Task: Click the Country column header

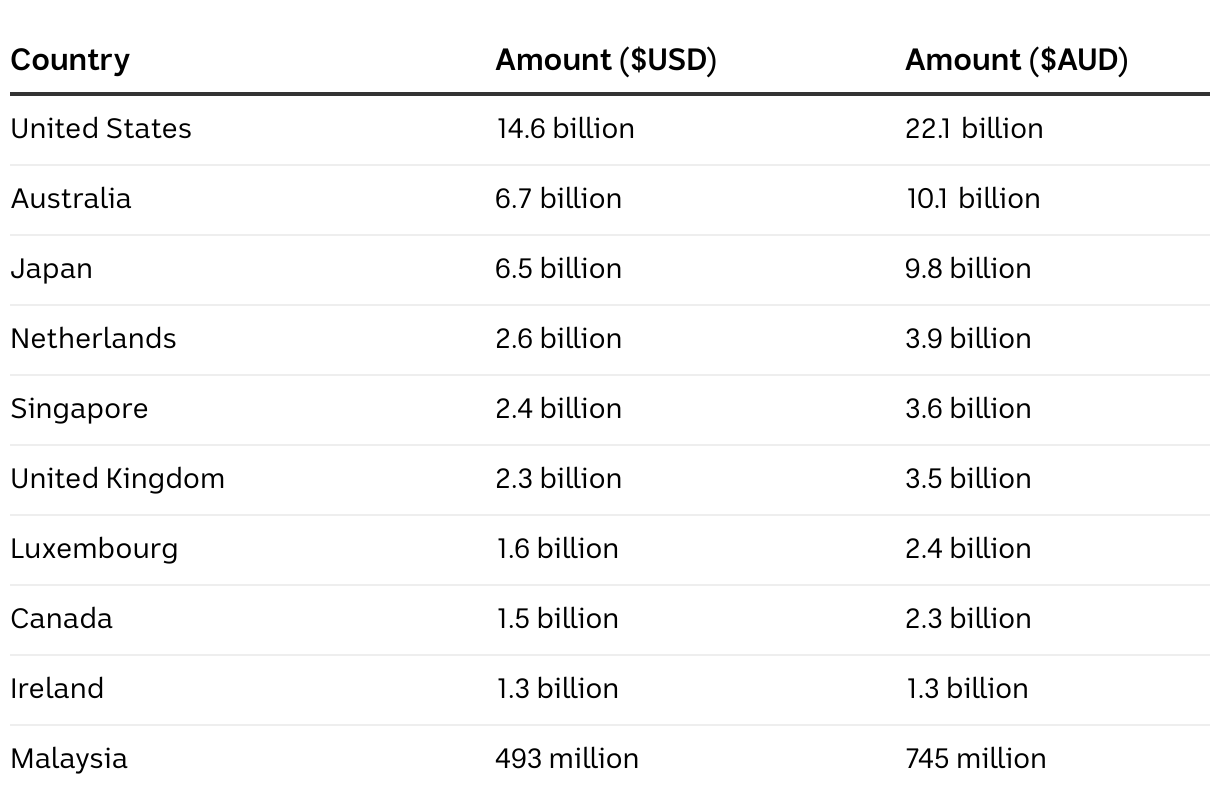Action: [70, 60]
